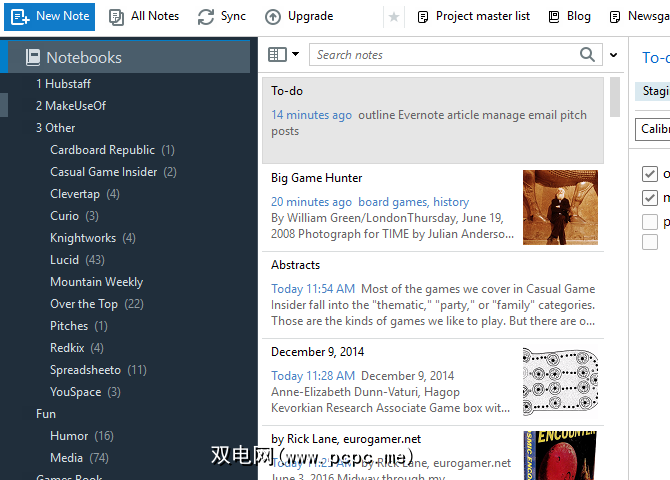This screenshot has height=480, width=670.
Task: Open the YouSpace notebook
Action: point(85,392)
